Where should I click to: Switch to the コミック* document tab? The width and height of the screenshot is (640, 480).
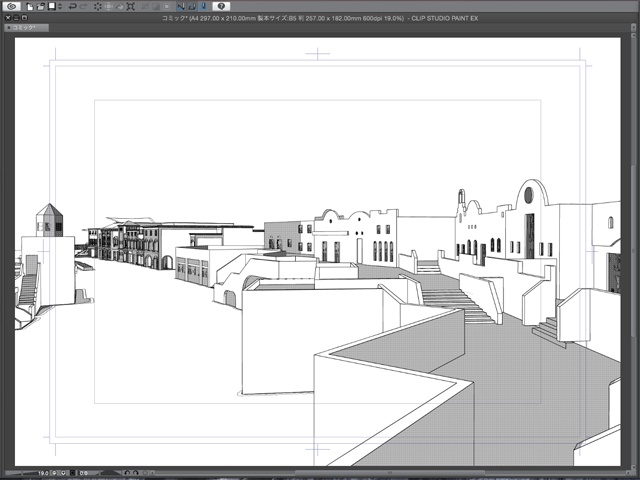[27, 28]
